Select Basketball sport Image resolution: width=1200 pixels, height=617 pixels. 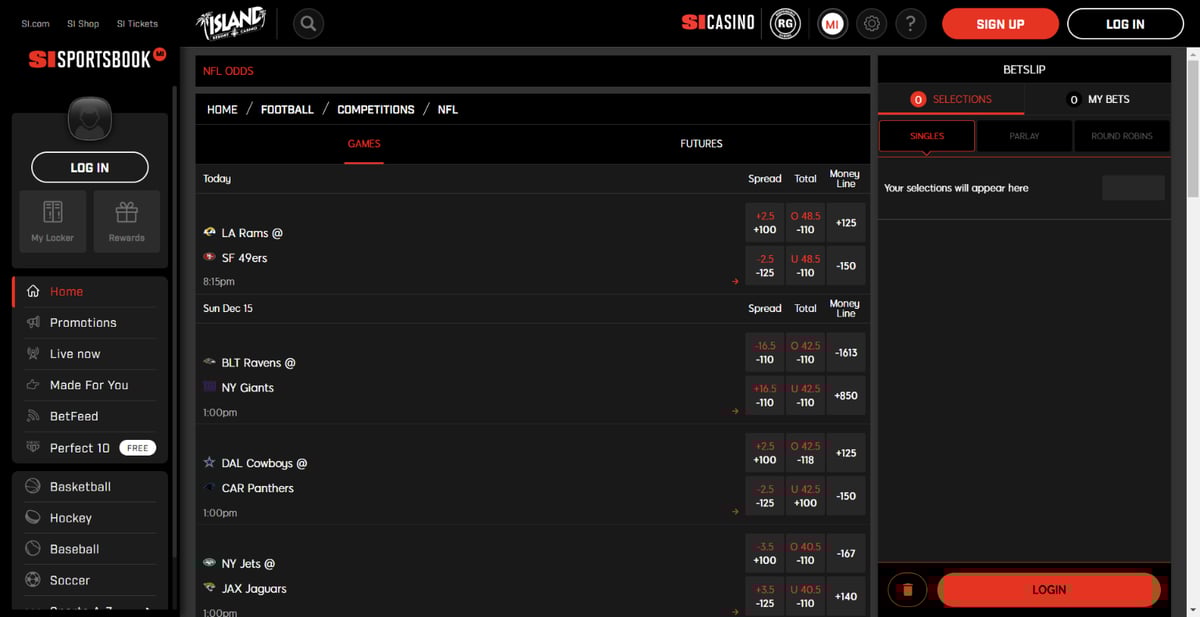pyautogui.click(x=90, y=487)
